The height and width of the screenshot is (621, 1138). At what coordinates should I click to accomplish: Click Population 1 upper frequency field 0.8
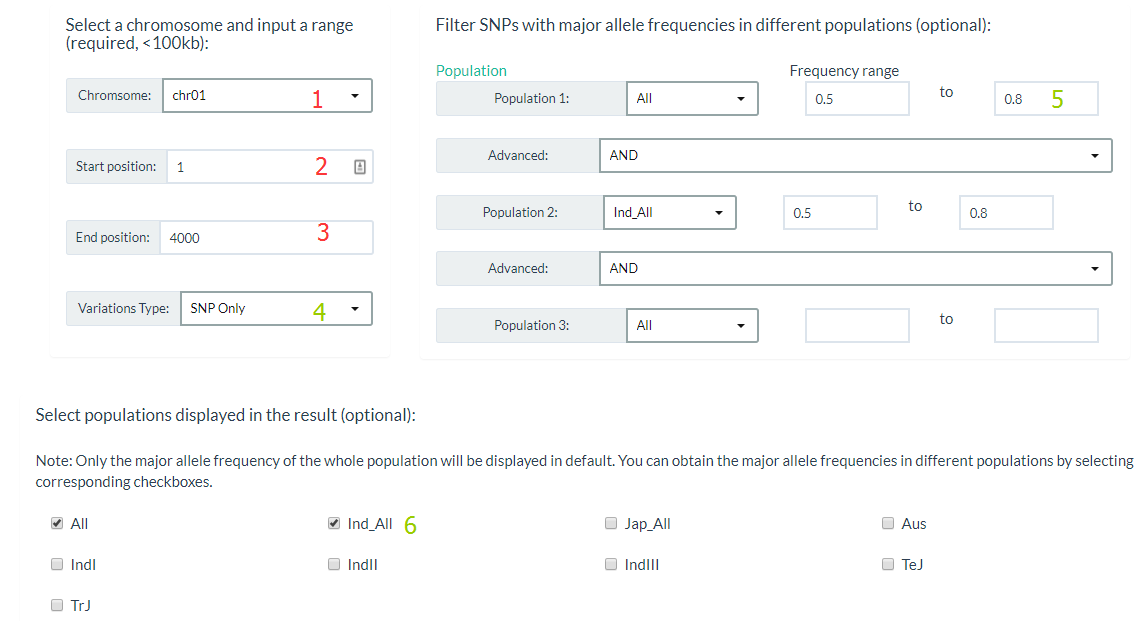click(x=1046, y=99)
